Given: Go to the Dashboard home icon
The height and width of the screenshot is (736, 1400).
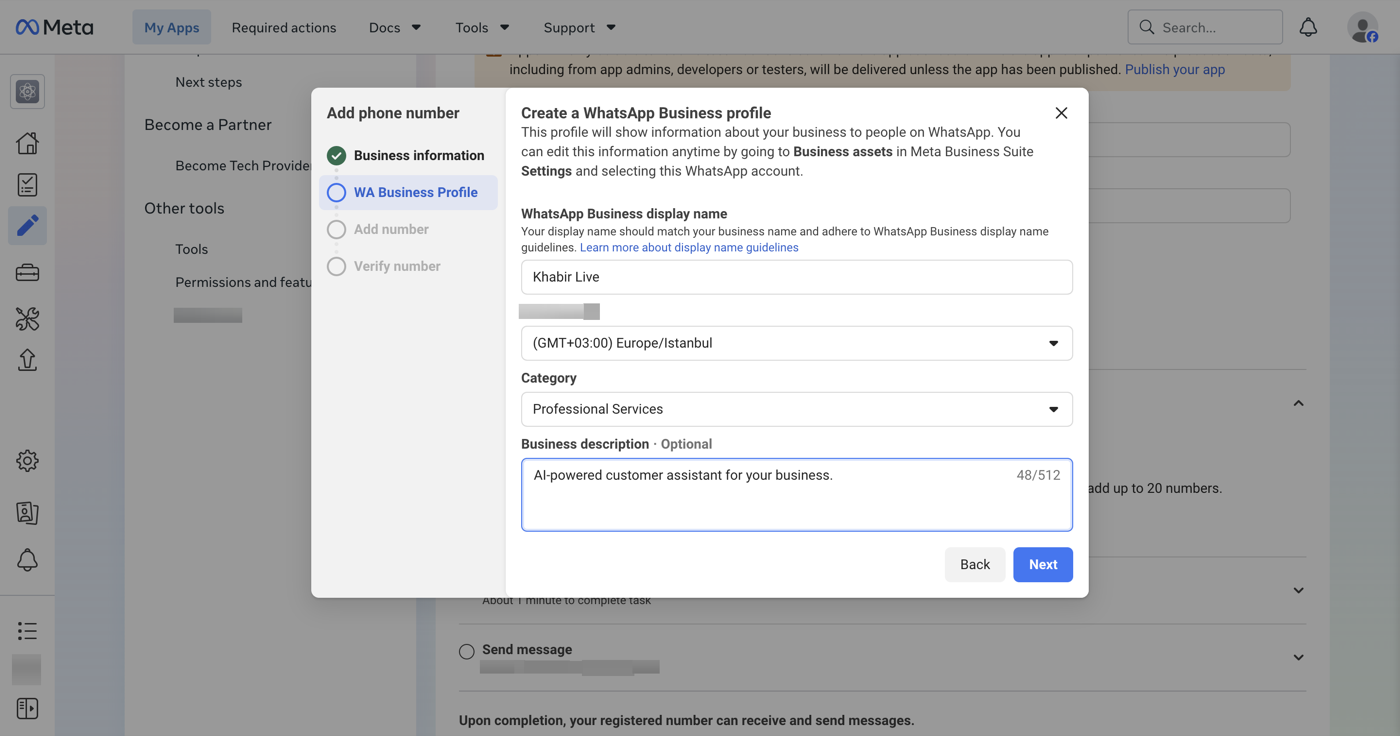Looking at the screenshot, I should coord(27,143).
